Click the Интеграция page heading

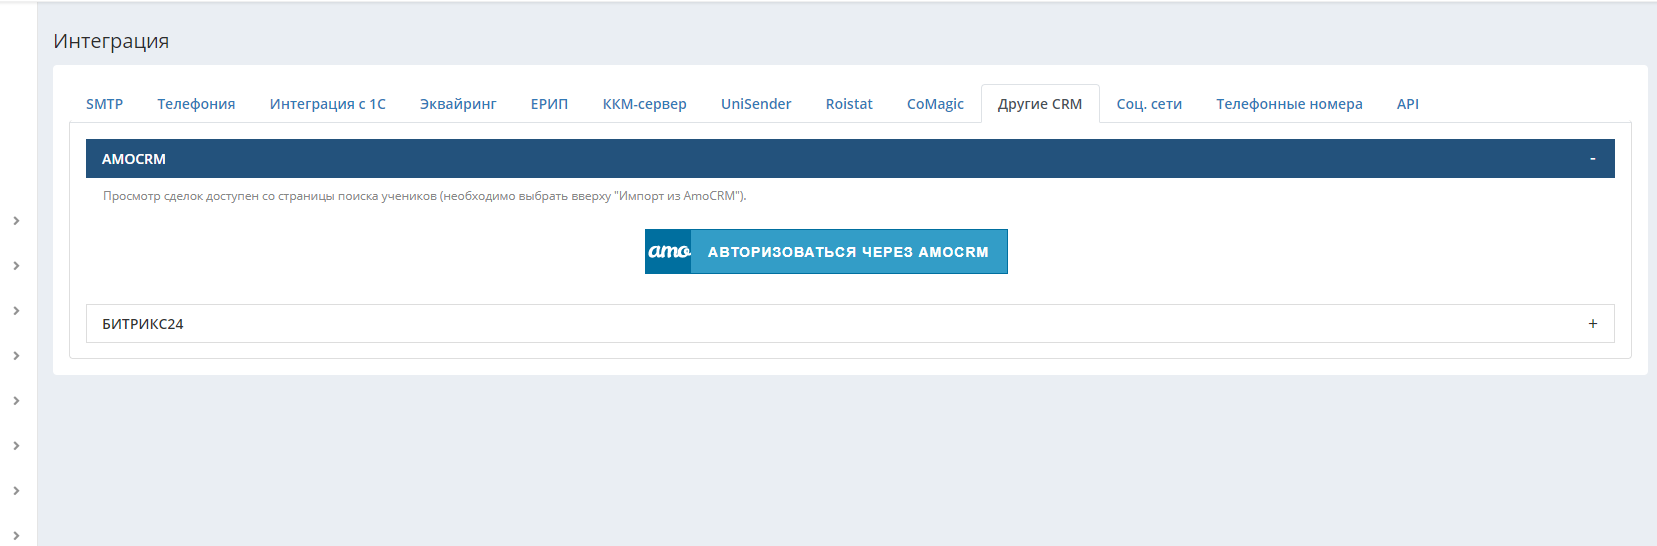click(x=111, y=41)
